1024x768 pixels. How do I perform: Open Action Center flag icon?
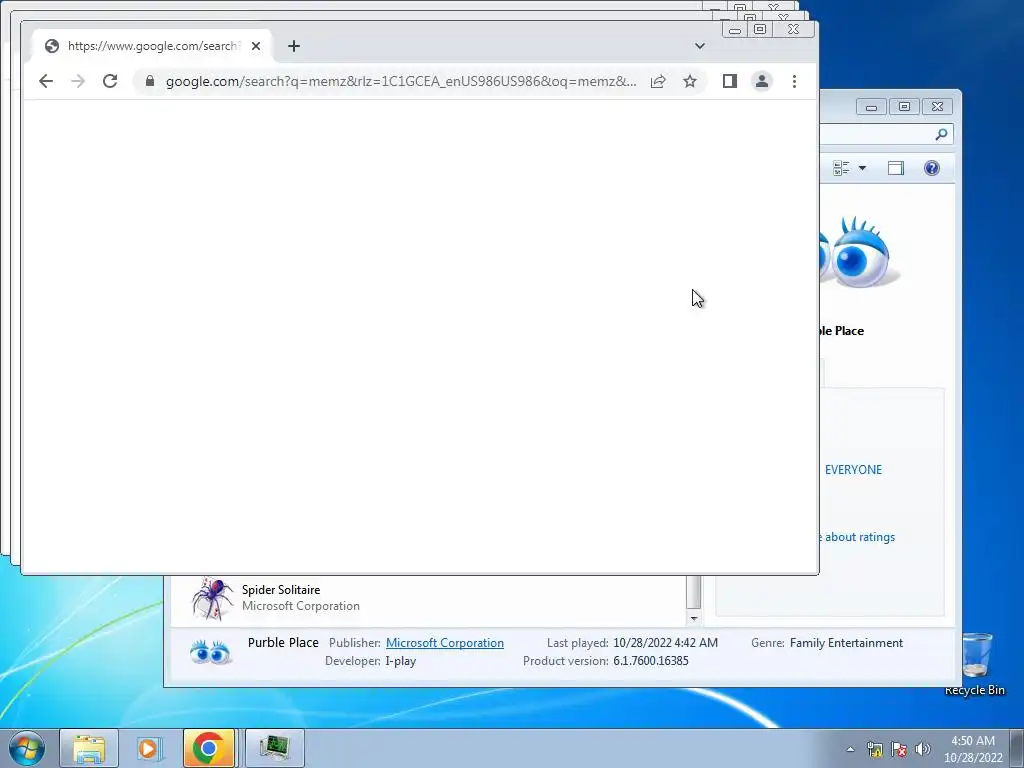pyautogui.click(x=899, y=749)
